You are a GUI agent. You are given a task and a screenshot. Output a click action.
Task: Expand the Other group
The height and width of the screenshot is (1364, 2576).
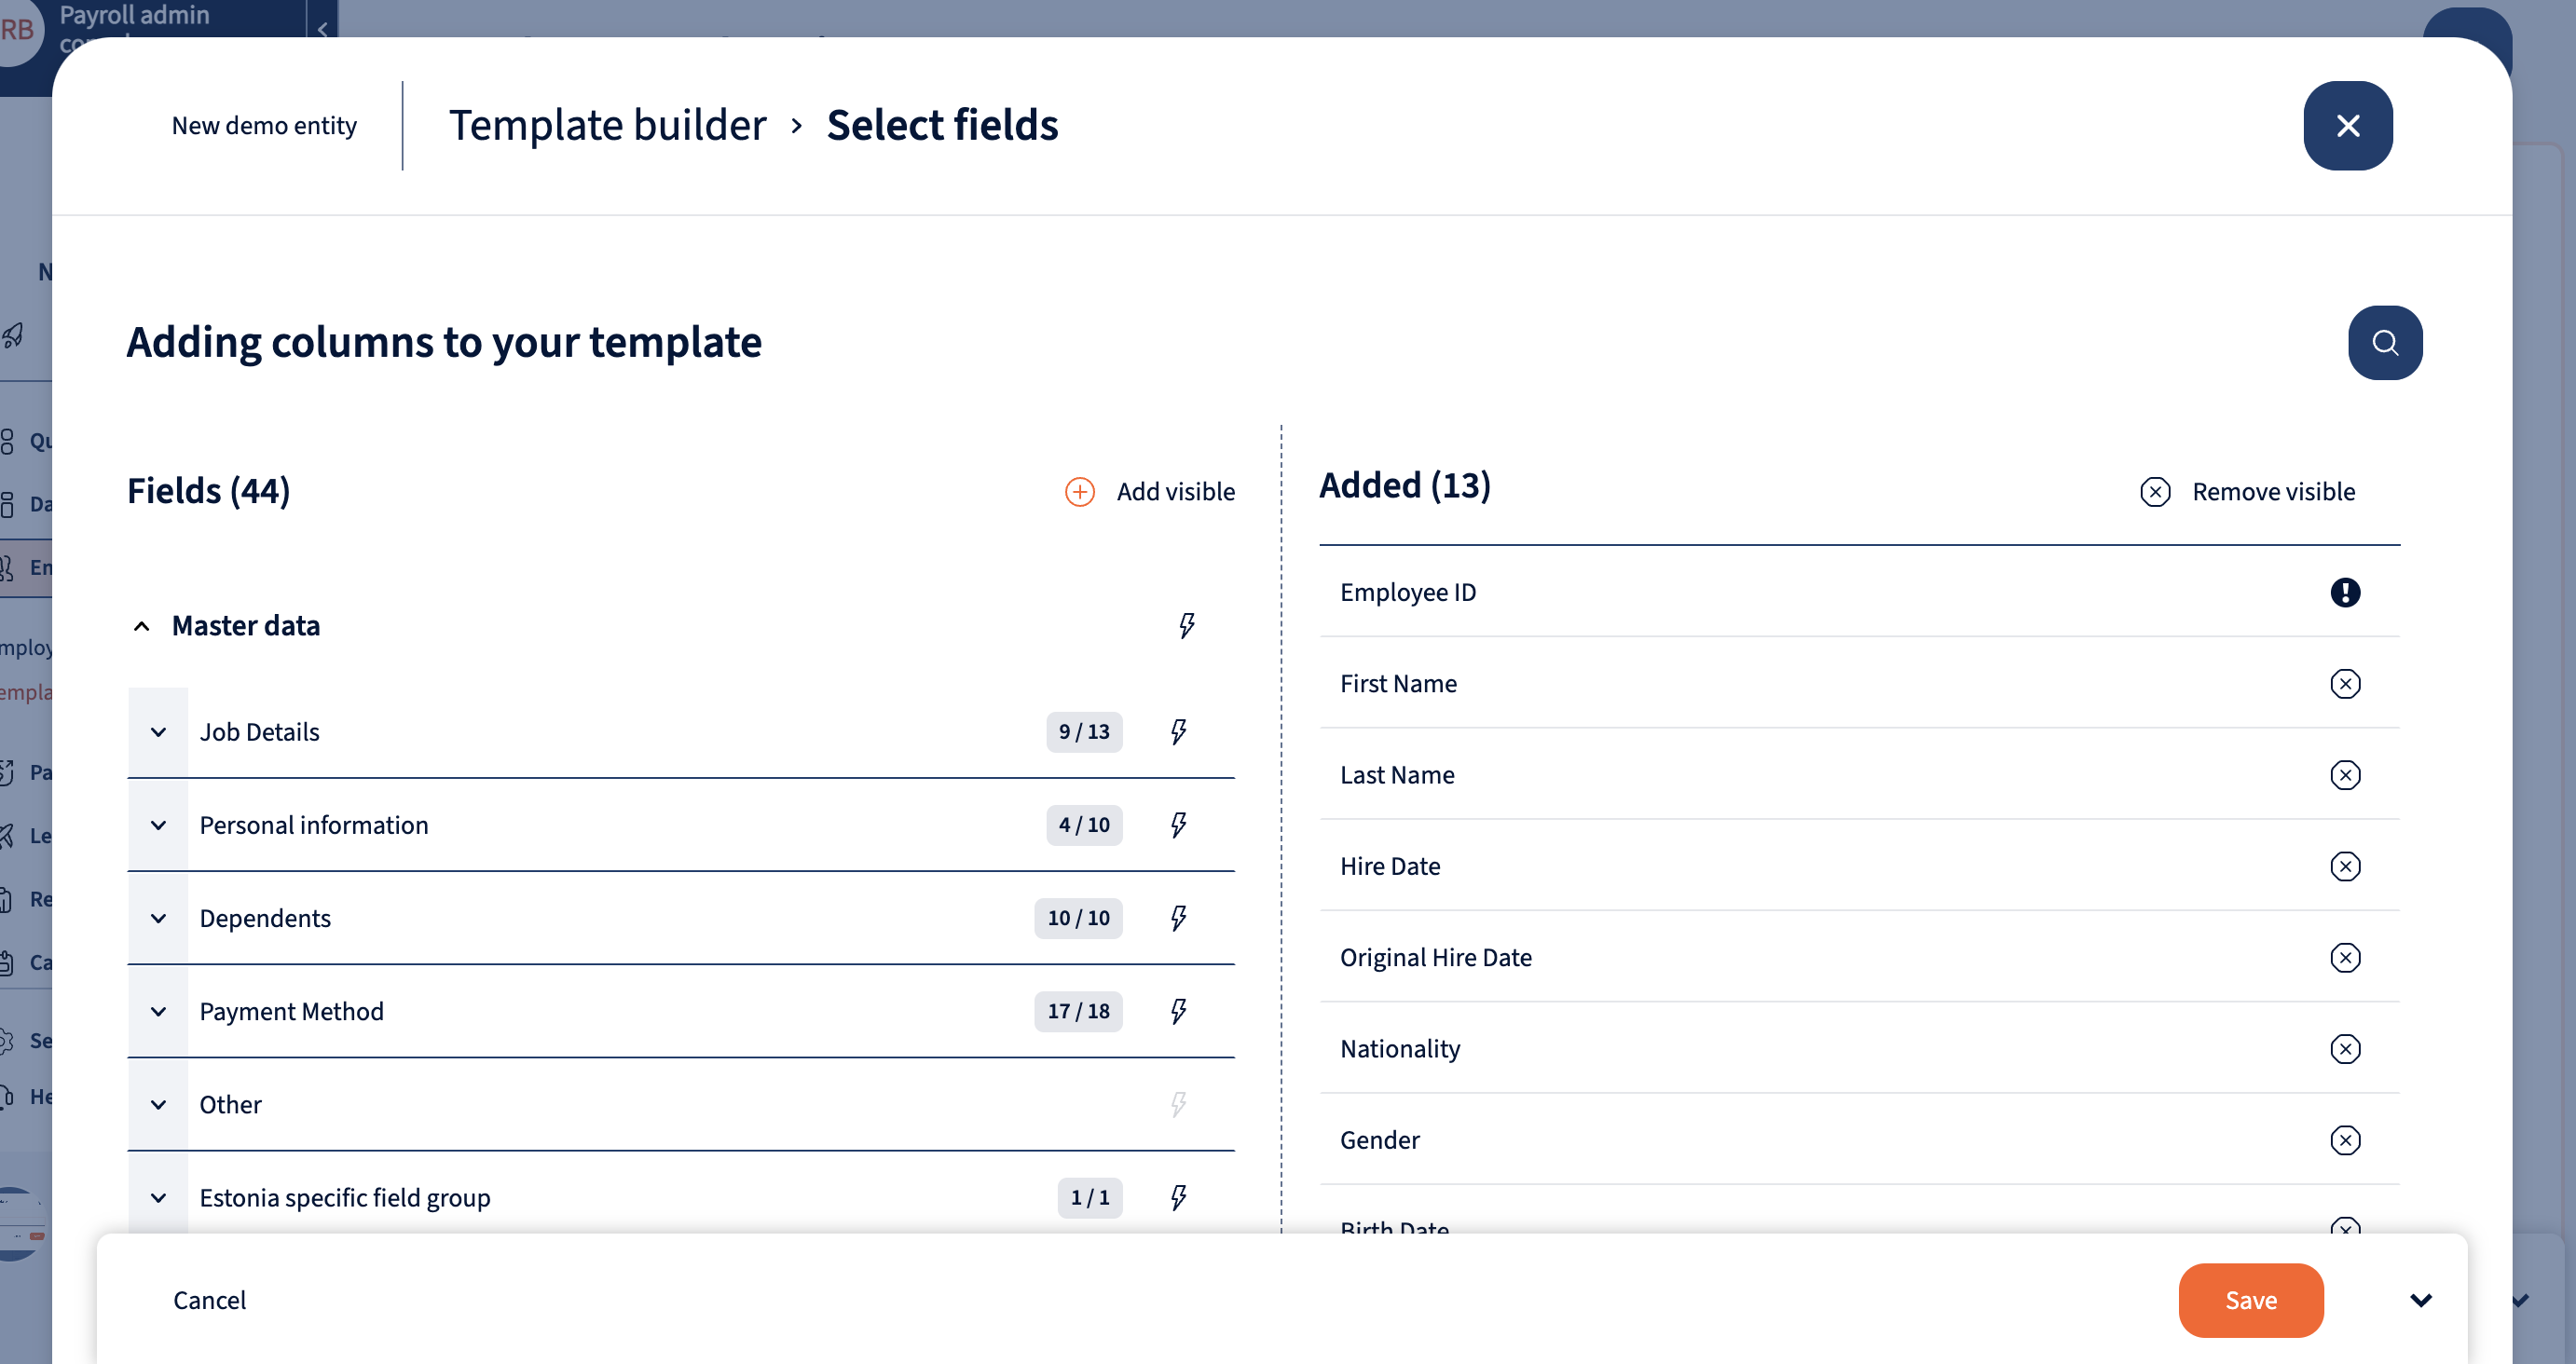[158, 1103]
